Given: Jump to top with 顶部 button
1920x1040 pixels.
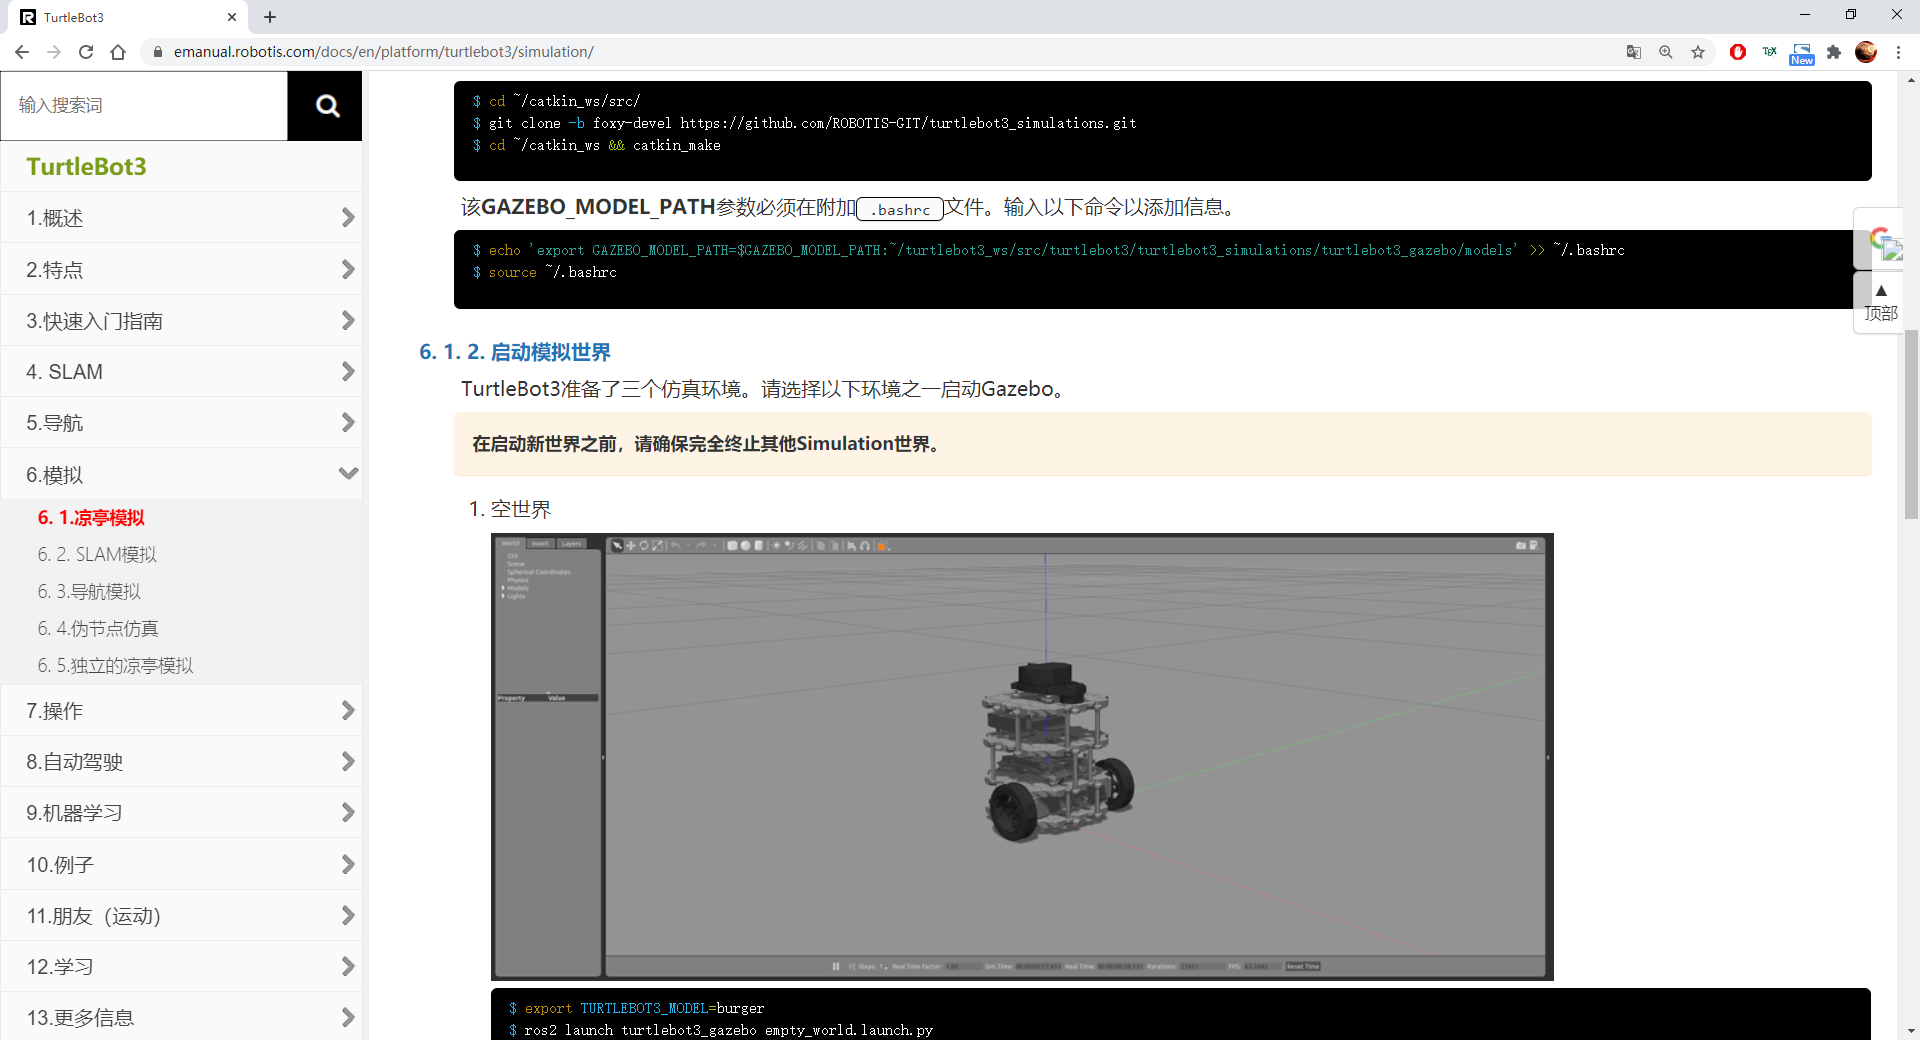Looking at the screenshot, I should point(1880,302).
